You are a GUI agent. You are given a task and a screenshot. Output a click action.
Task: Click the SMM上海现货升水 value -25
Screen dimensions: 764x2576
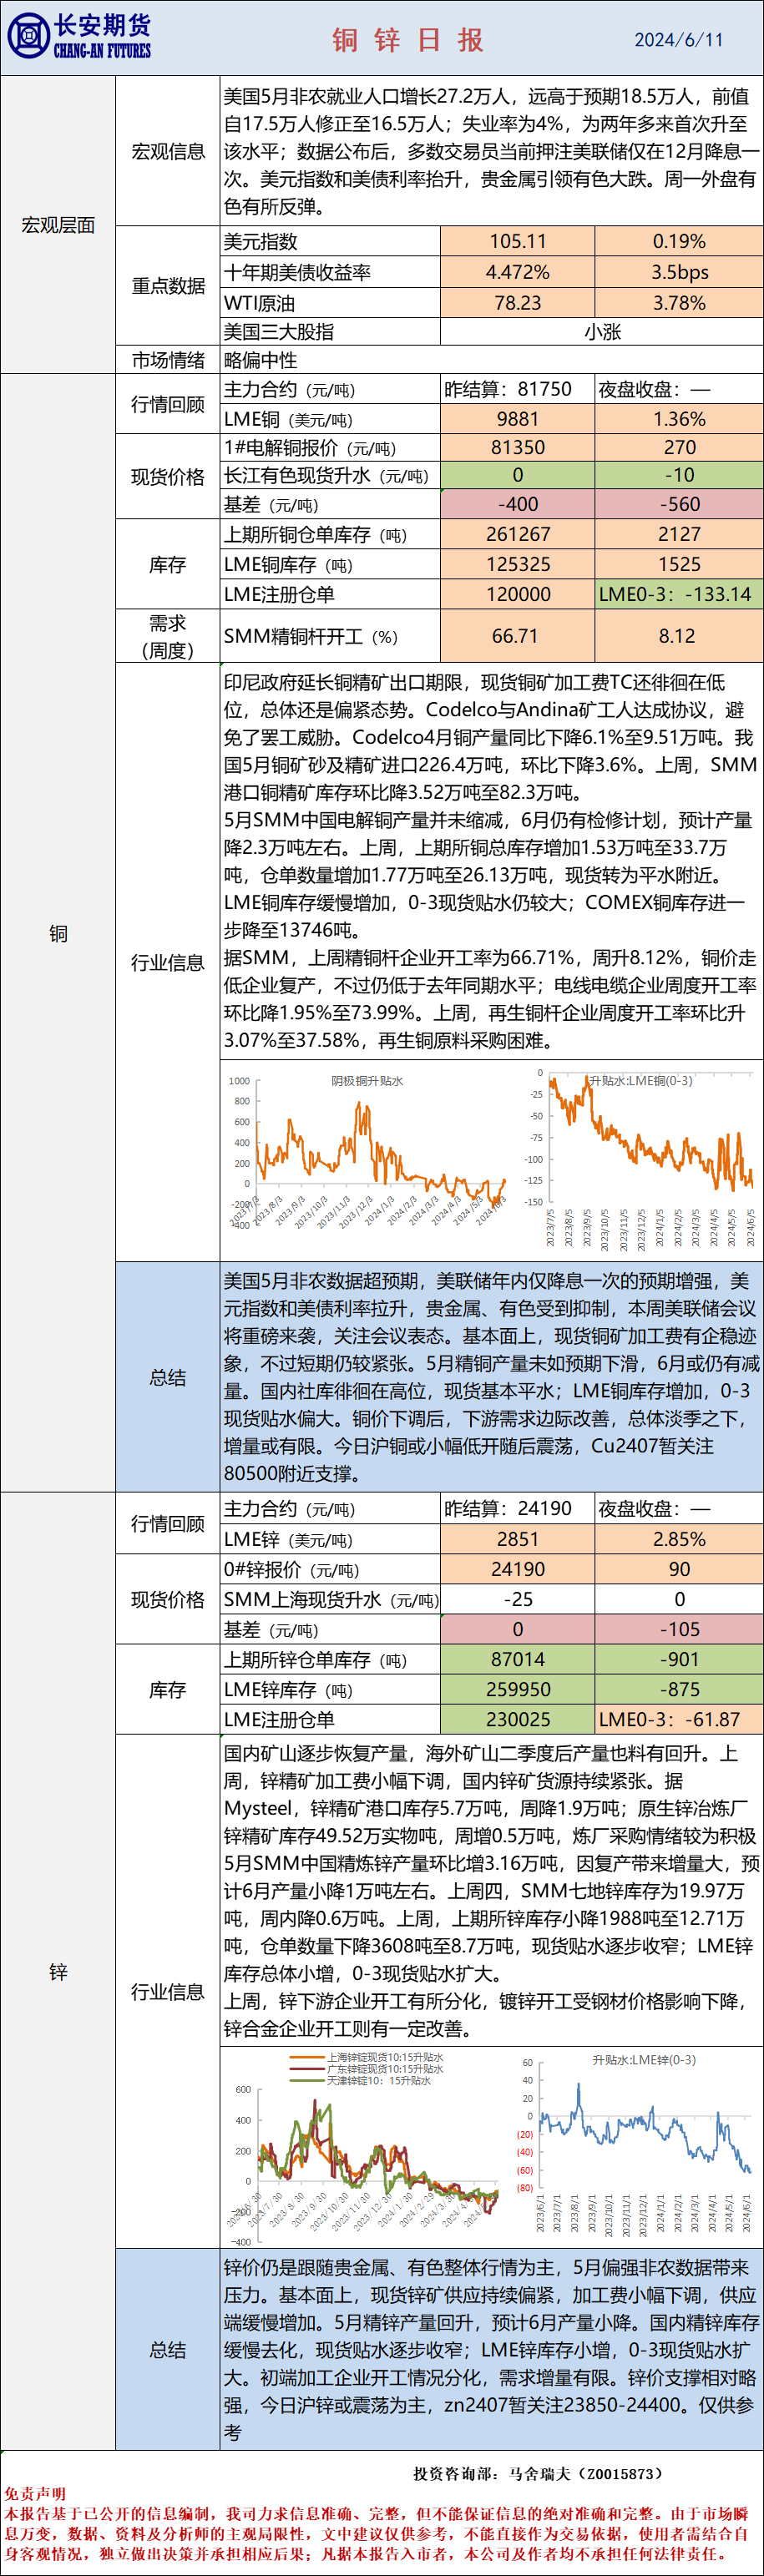518,1599
